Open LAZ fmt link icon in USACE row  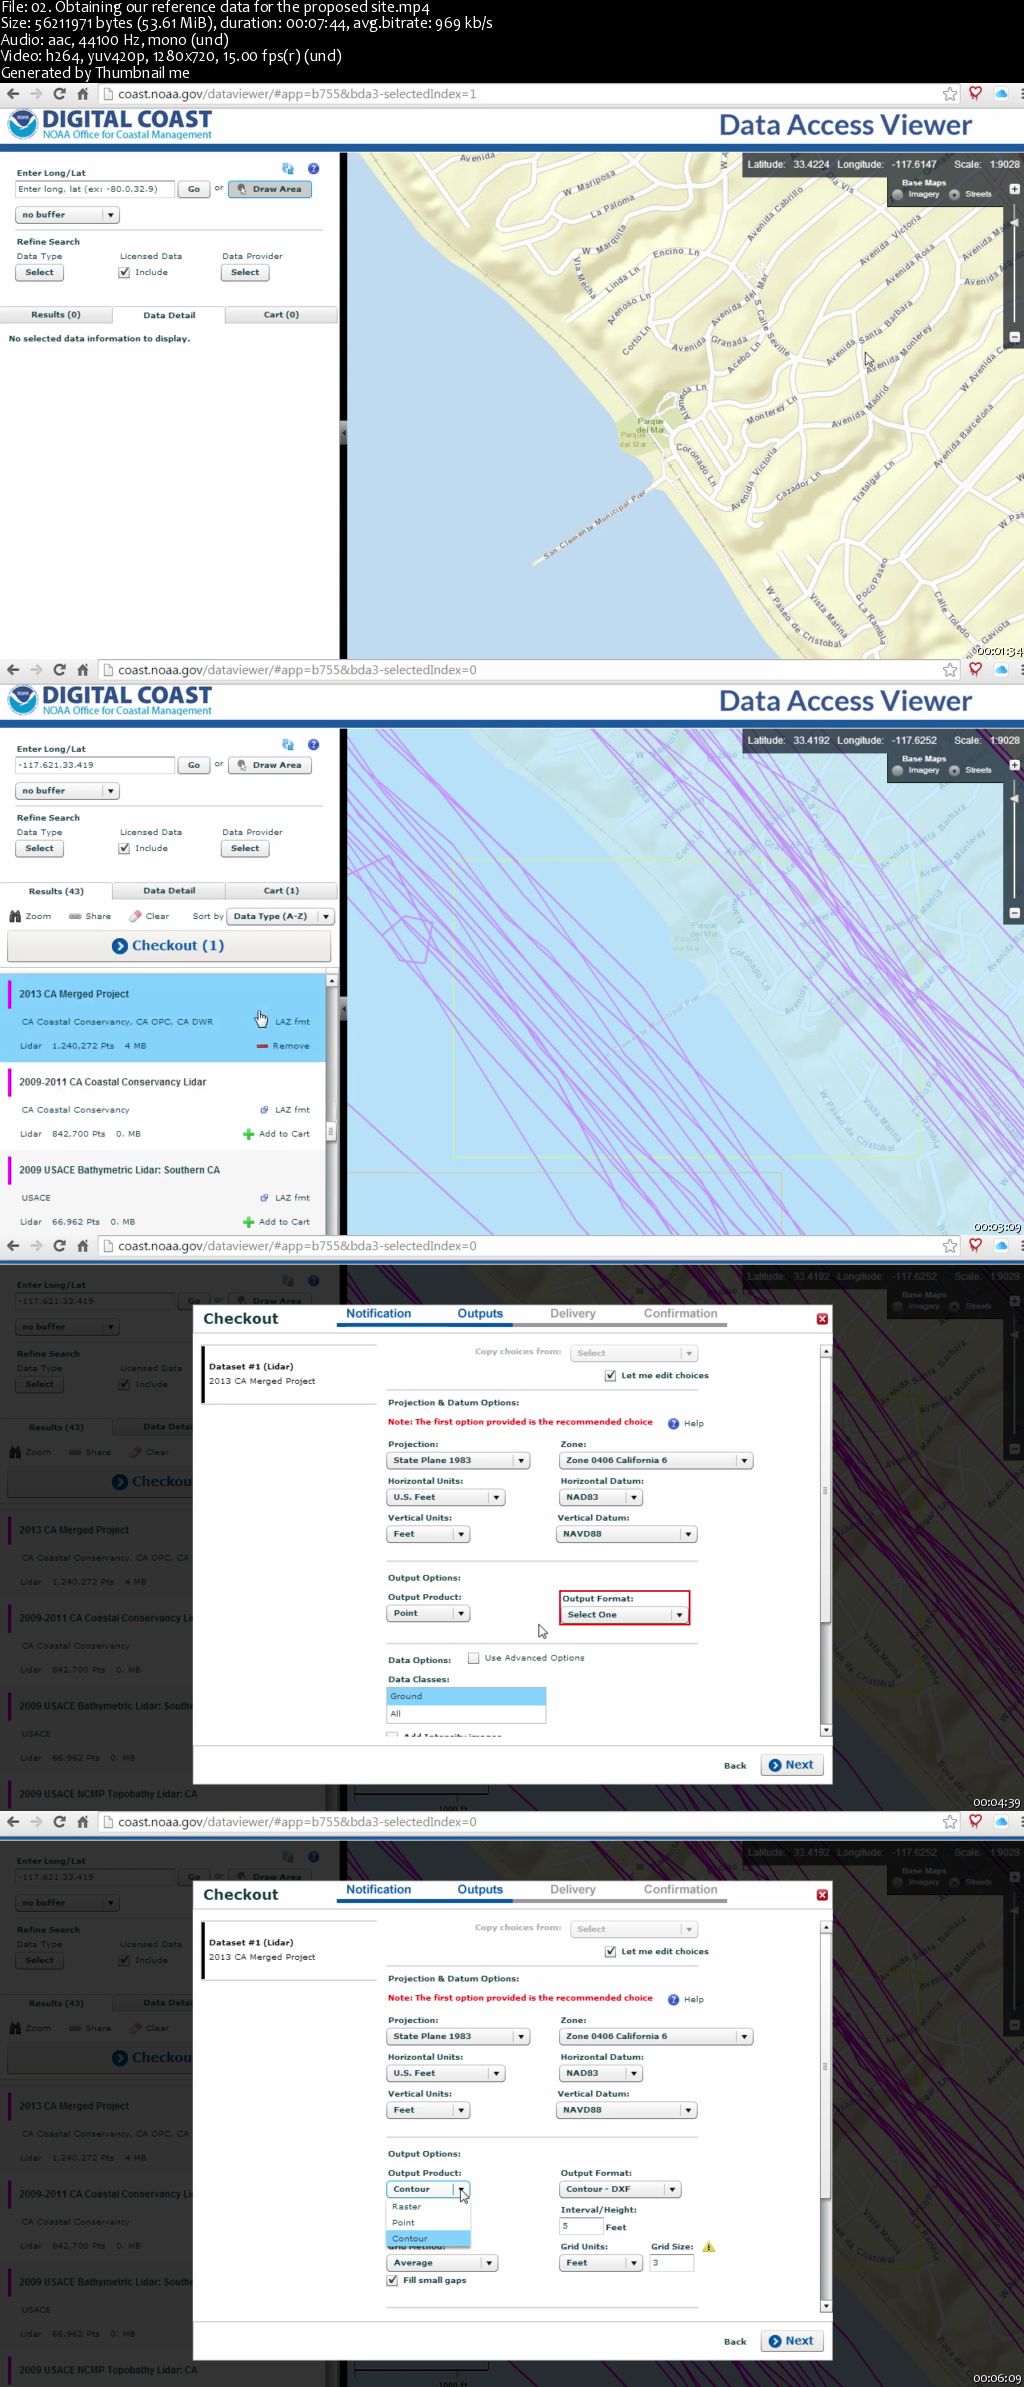tap(264, 1198)
